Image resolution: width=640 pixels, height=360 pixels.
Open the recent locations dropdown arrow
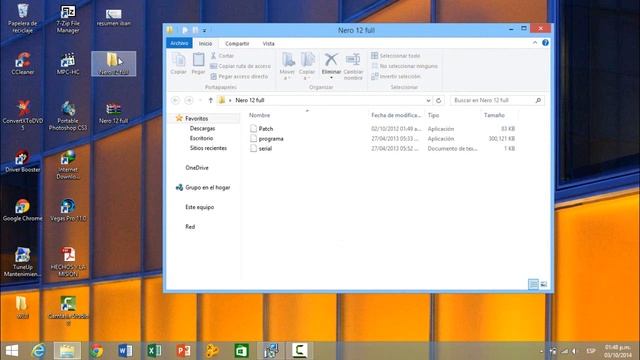tap(200, 100)
